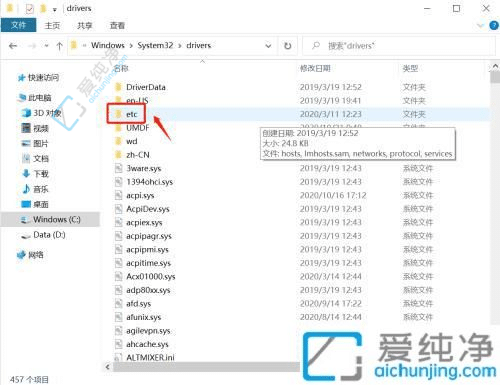Select the acpipagr.sys file

(149, 236)
